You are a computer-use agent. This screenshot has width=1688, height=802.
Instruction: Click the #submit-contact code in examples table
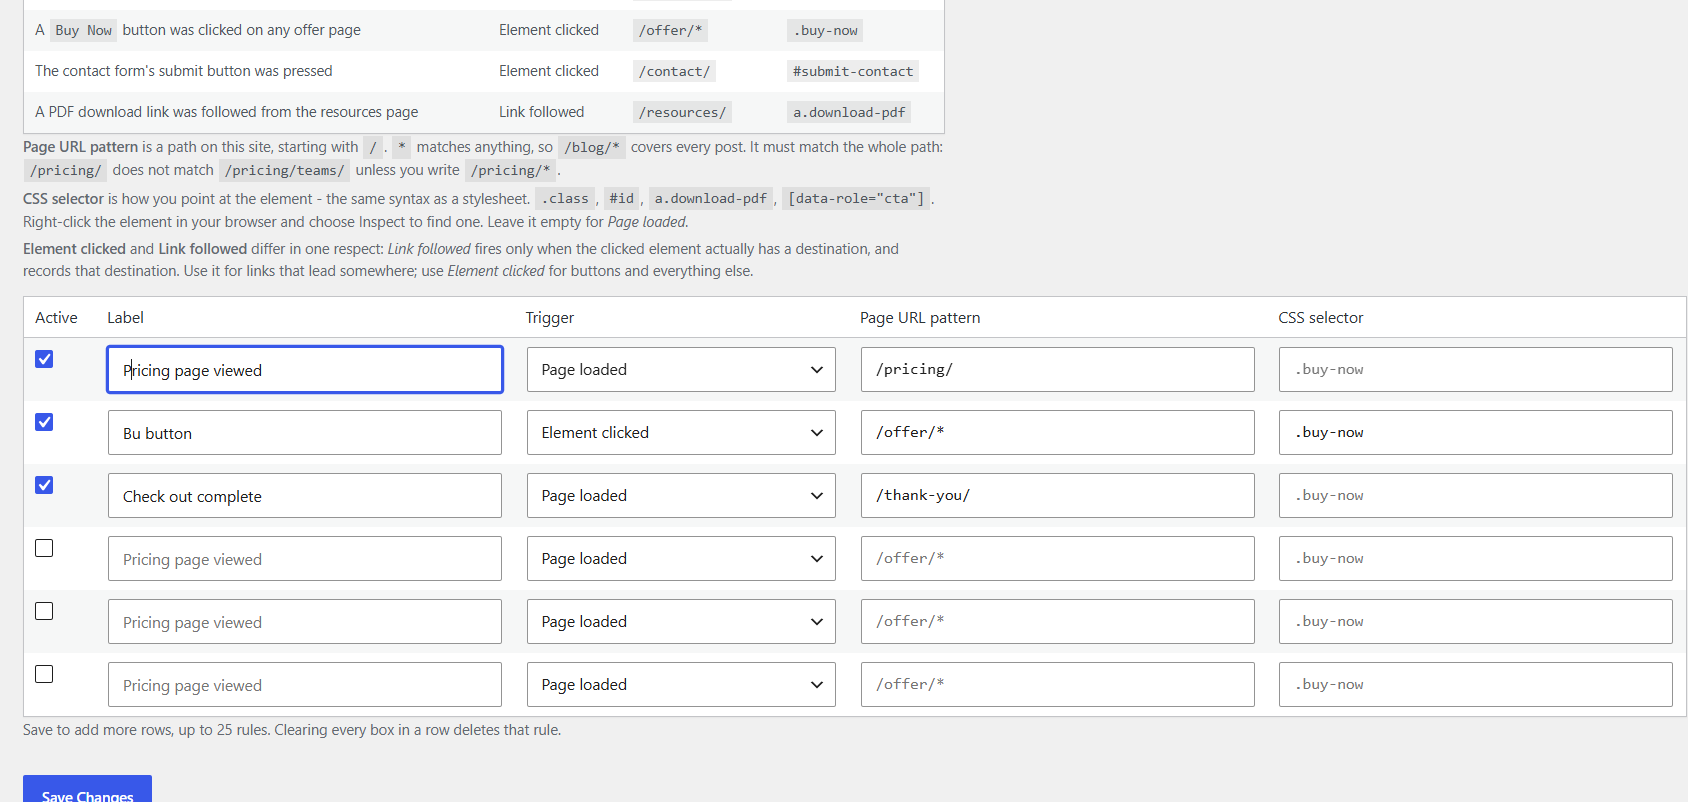tap(853, 71)
